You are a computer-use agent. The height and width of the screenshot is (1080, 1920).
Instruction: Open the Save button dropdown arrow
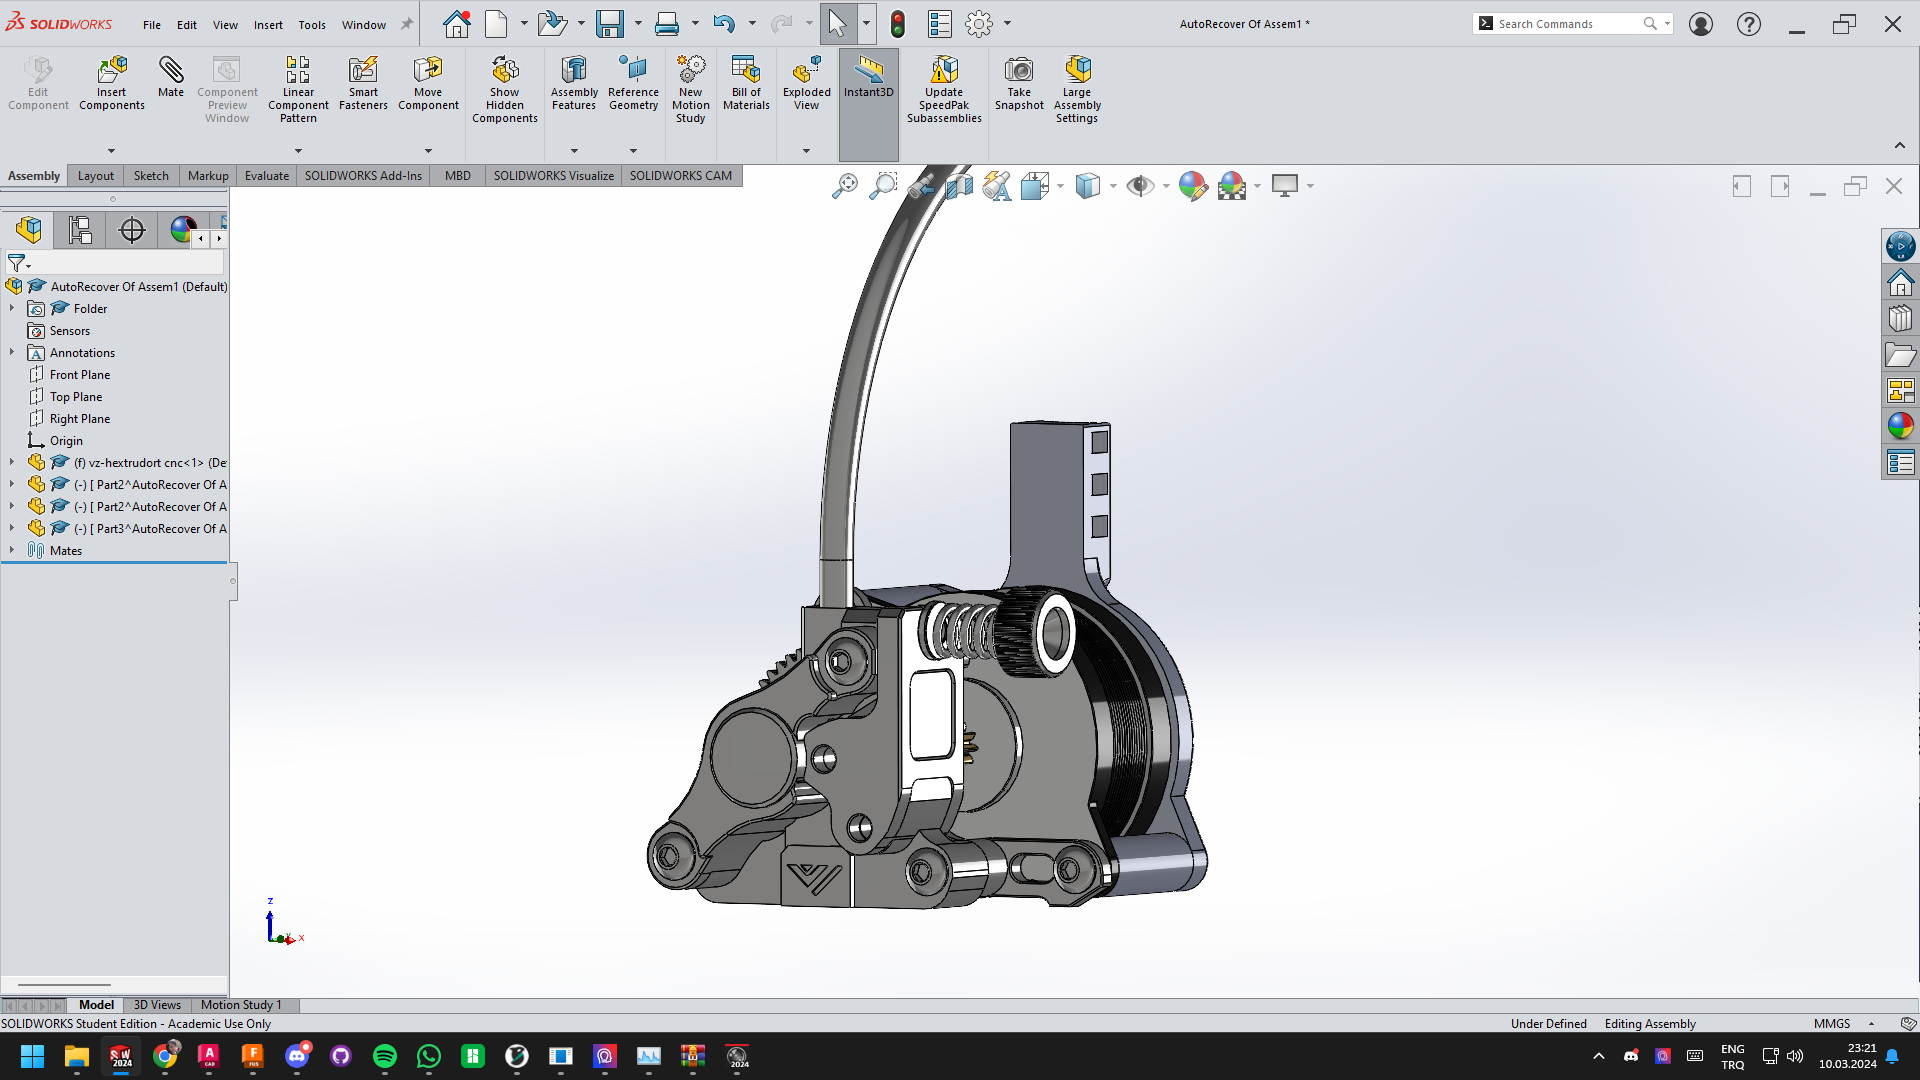(638, 24)
